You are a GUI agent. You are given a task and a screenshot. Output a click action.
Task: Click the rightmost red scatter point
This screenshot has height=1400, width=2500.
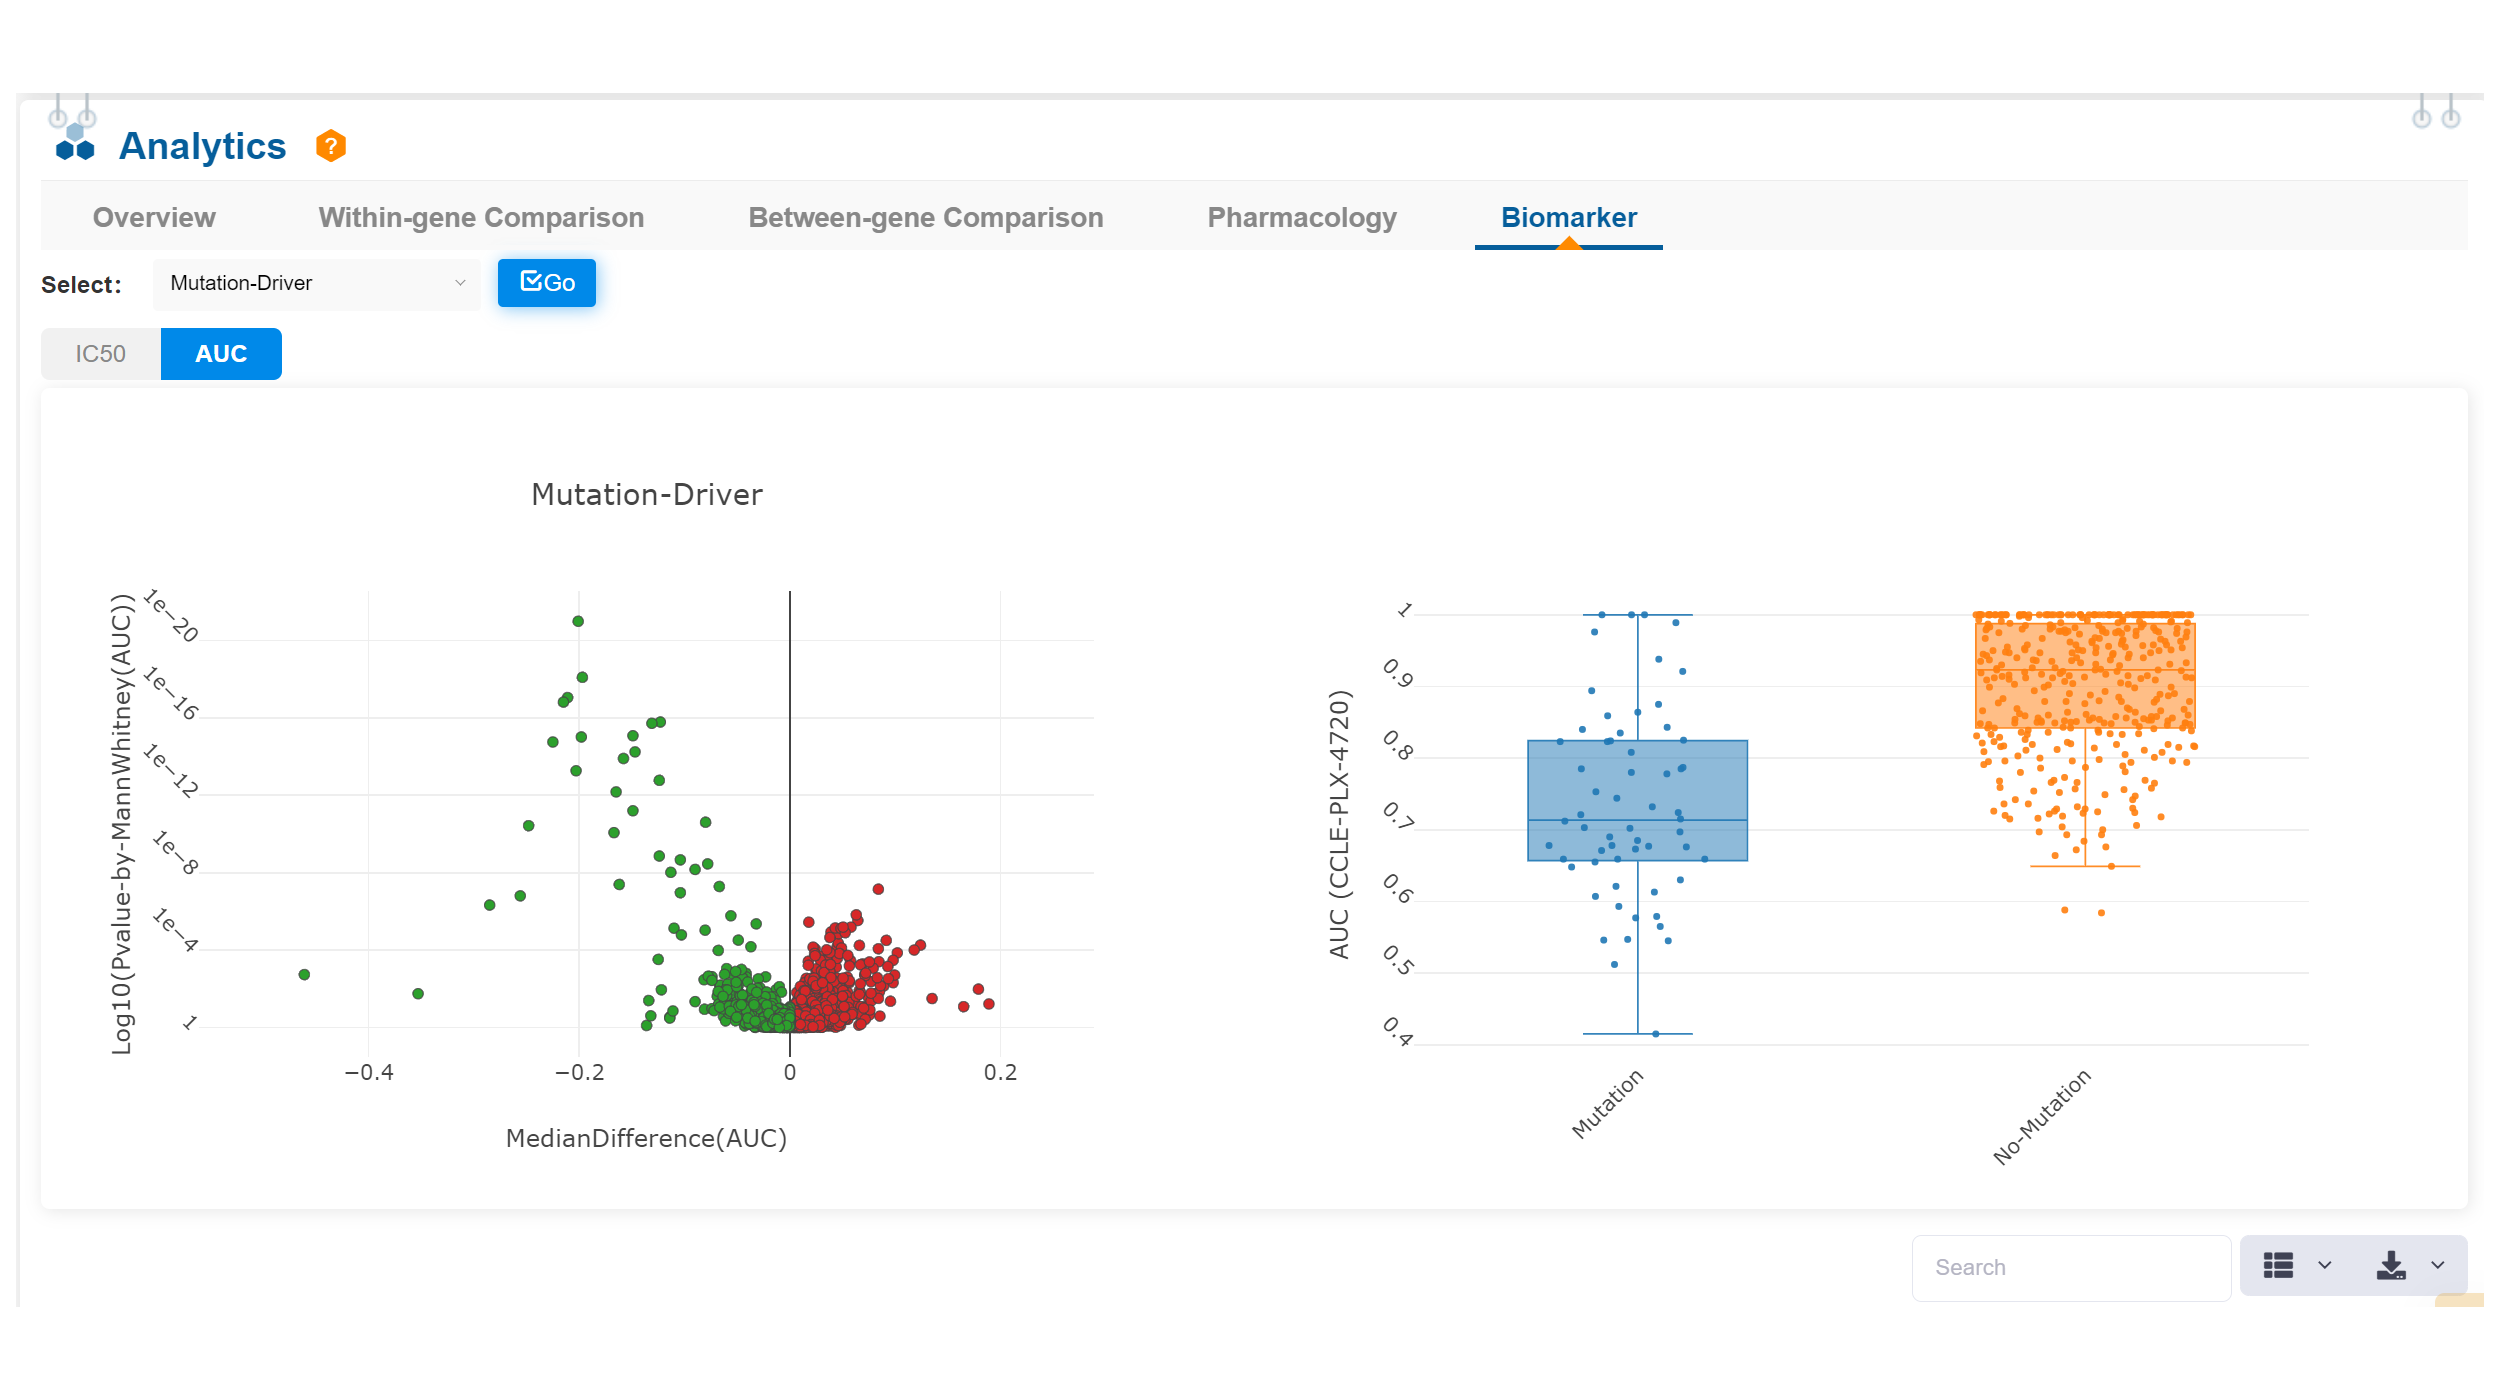coord(989,1003)
